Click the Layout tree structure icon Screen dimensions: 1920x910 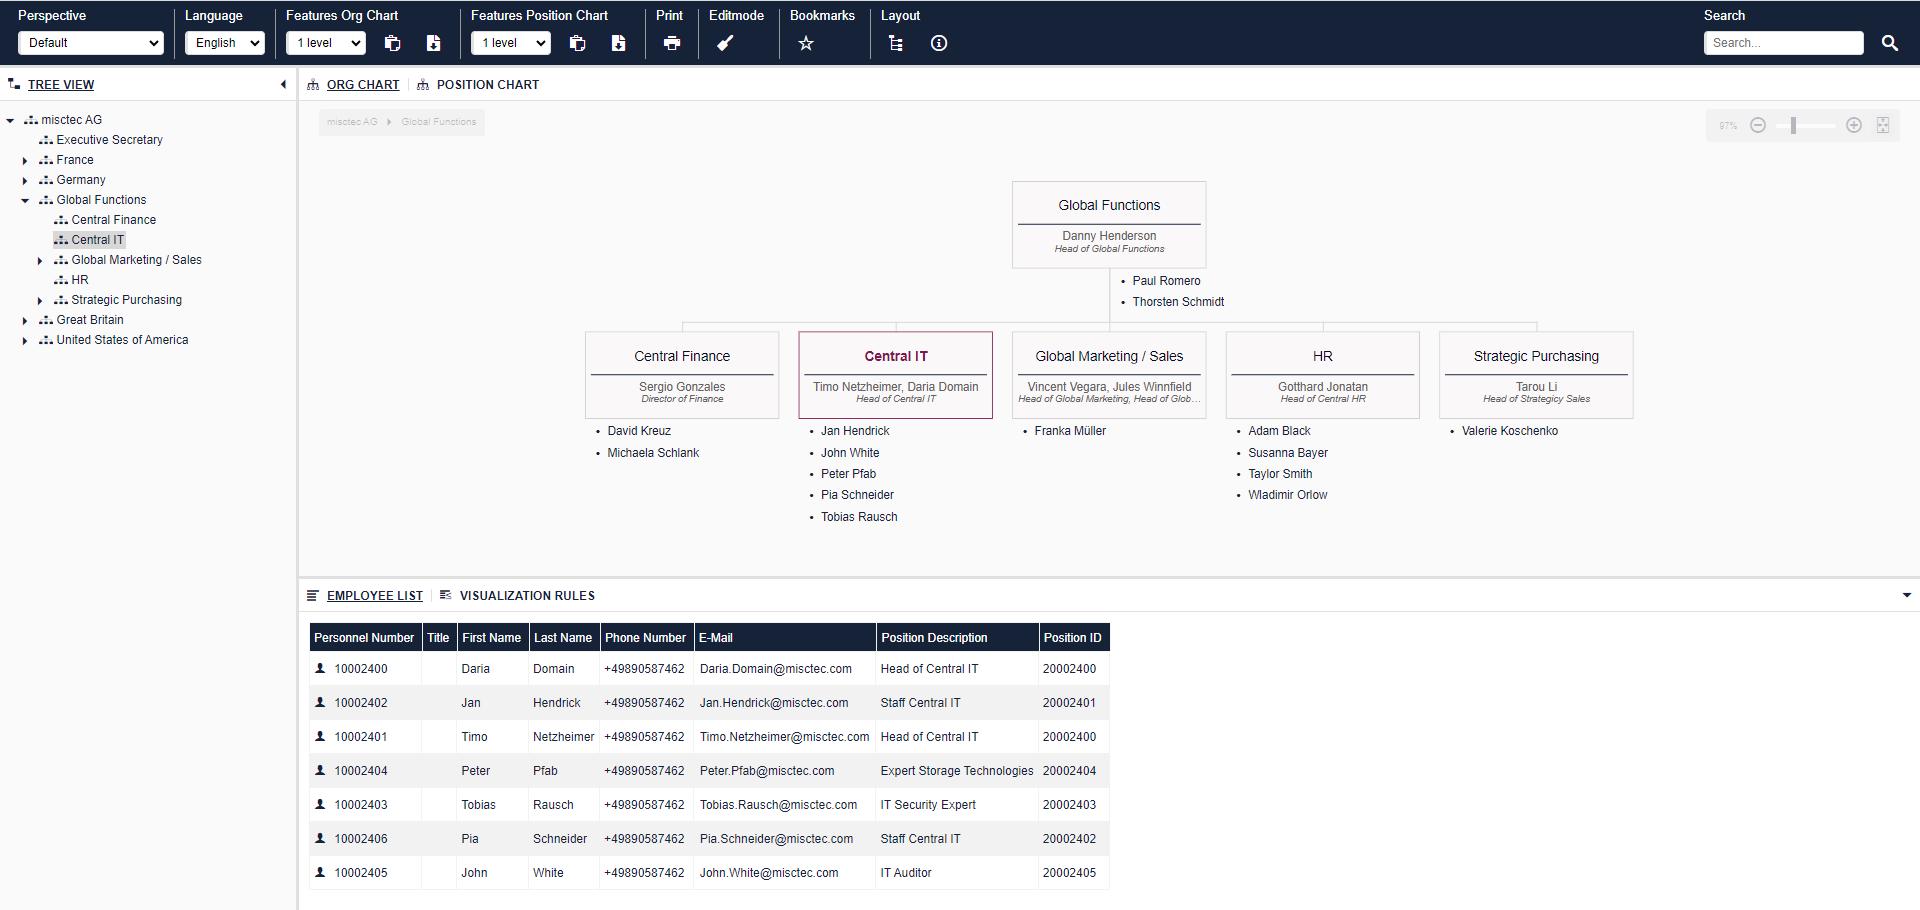coord(896,43)
